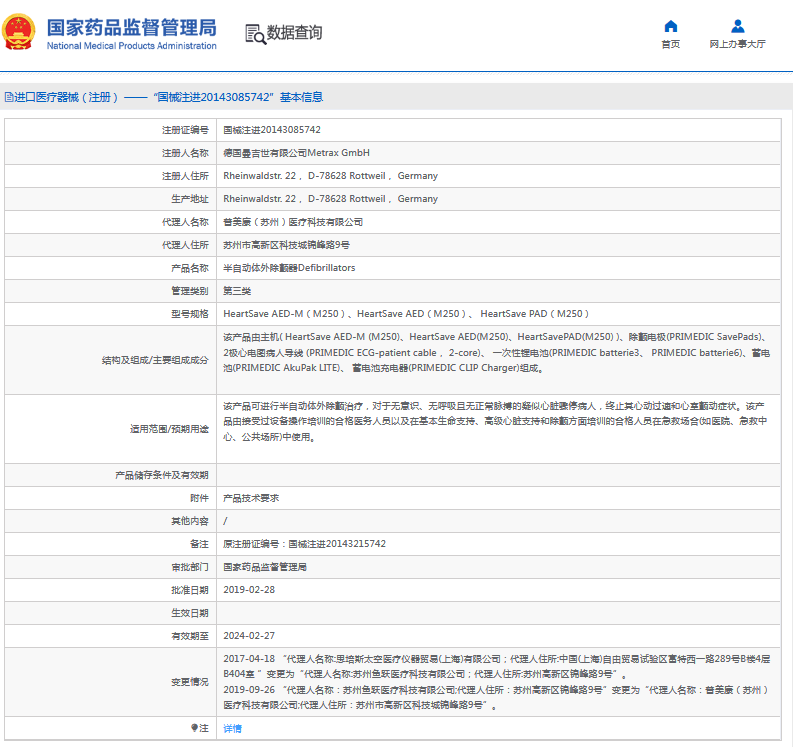
Task: Click the 批准日期 row label
Action: [x=190, y=590]
